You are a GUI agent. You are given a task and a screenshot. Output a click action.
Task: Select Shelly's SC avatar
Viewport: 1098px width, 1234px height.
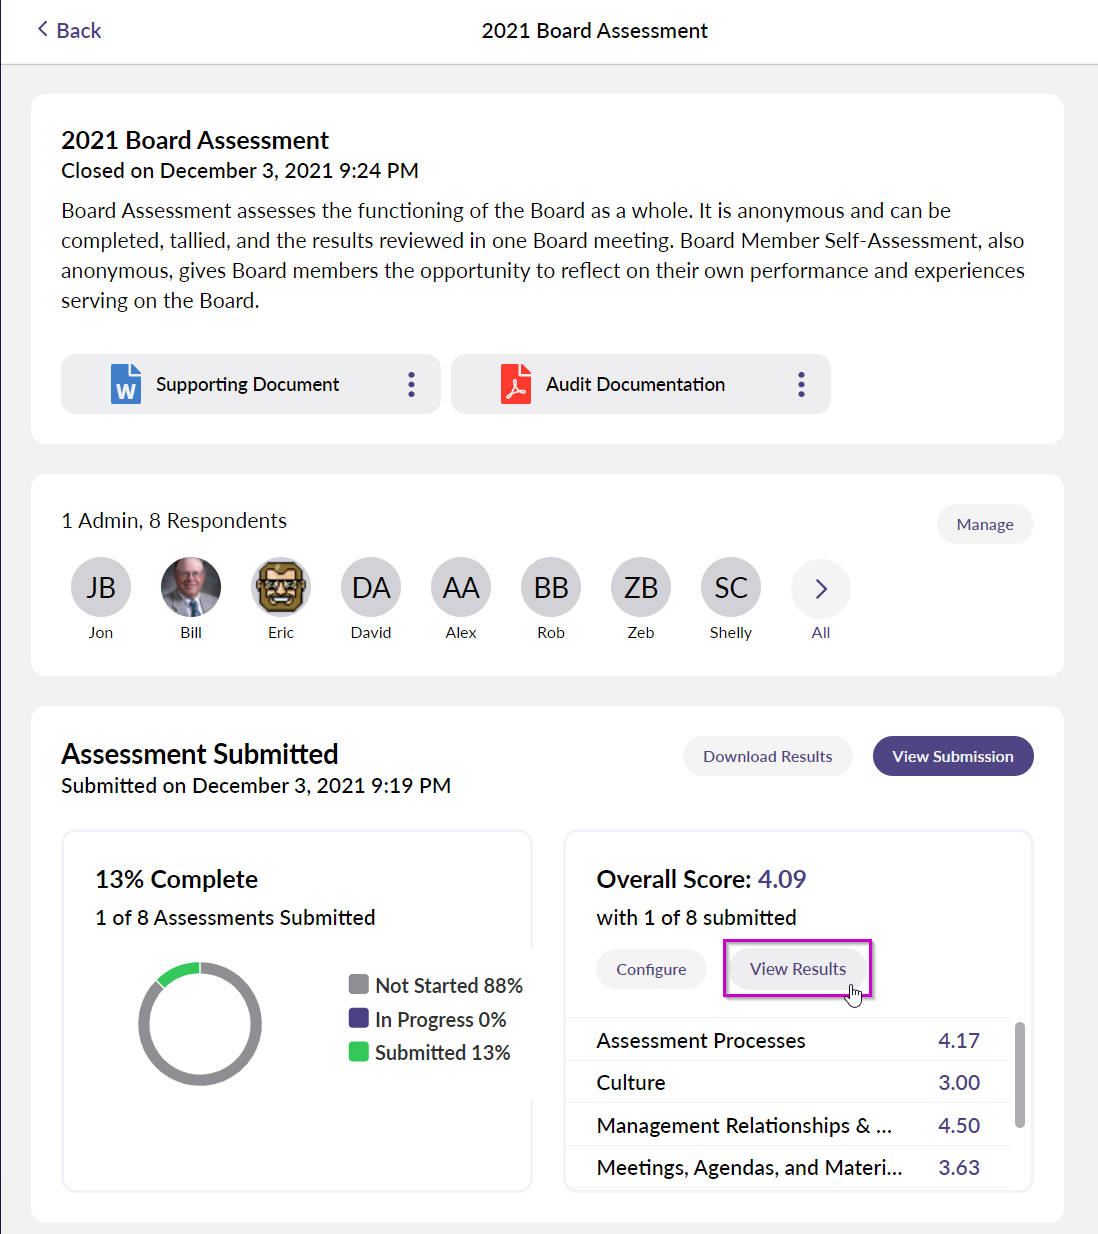tap(731, 587)
